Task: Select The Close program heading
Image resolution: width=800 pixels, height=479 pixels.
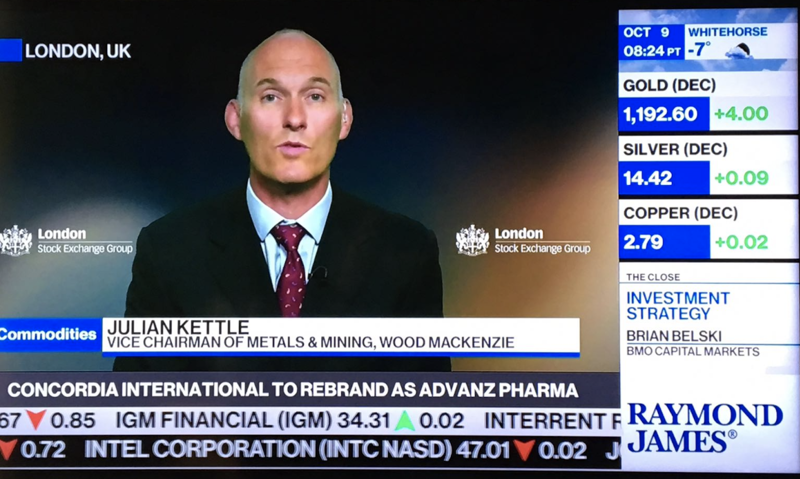Action: 653,277
